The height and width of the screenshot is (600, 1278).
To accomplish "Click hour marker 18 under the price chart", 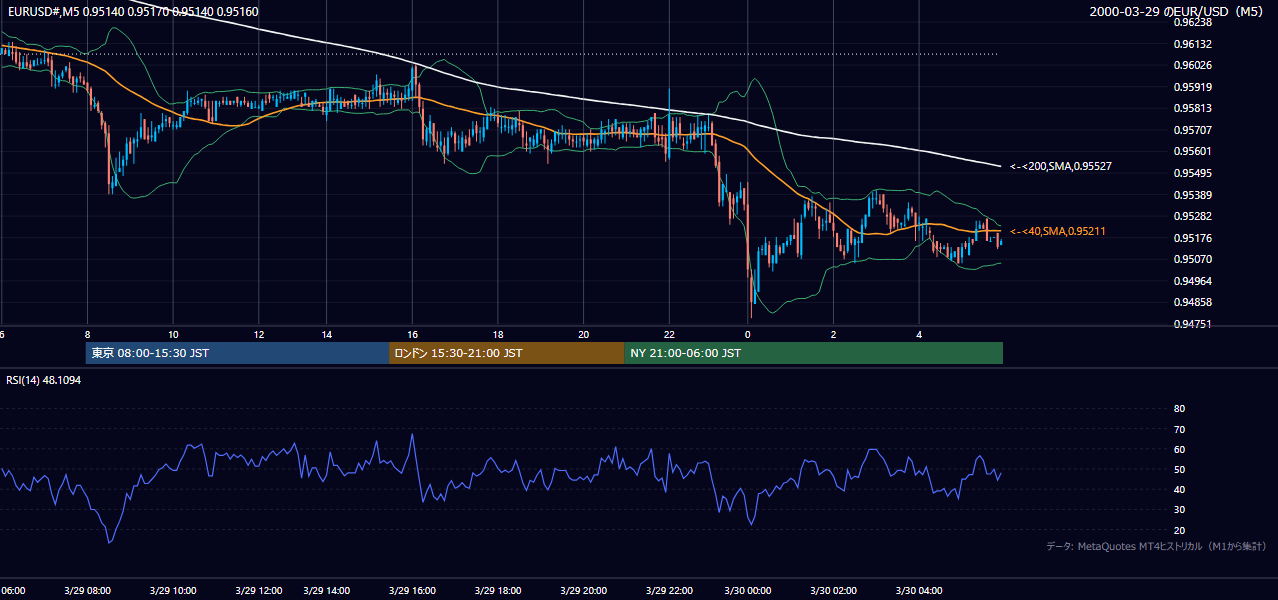I will tap(498, 334).
